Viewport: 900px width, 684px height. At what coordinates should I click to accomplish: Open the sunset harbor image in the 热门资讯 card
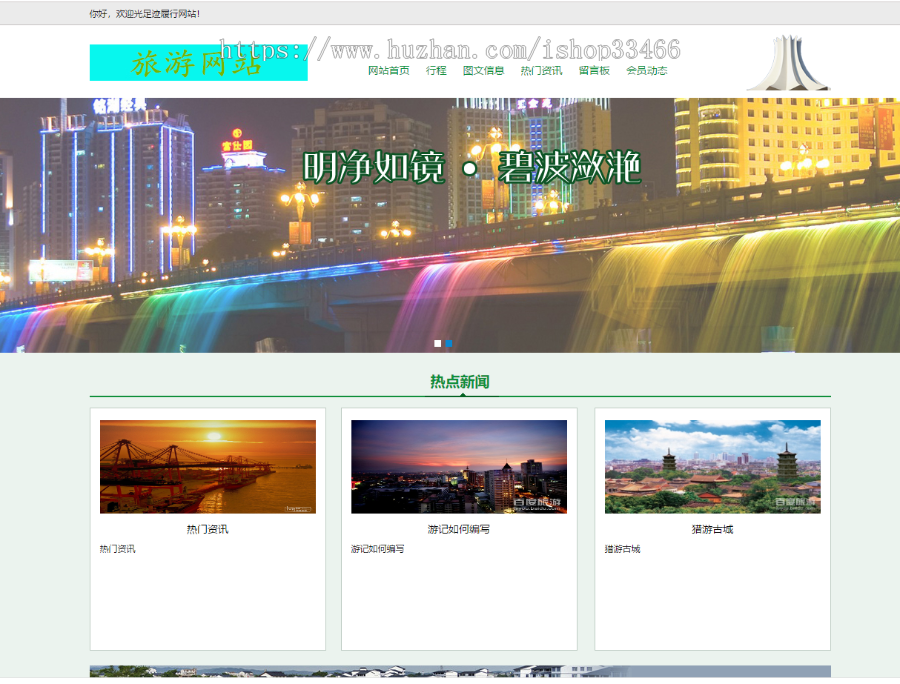click(x=207, y=467)
